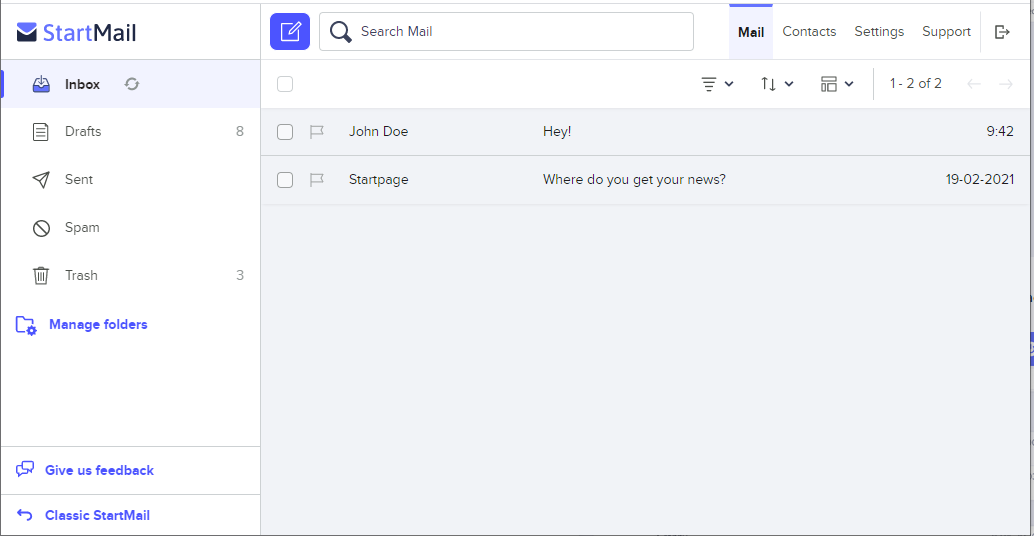Refresh the Inbox with the sync icon
The height and width of the screenshot is (536, 1034).
[x=132, y=84]
